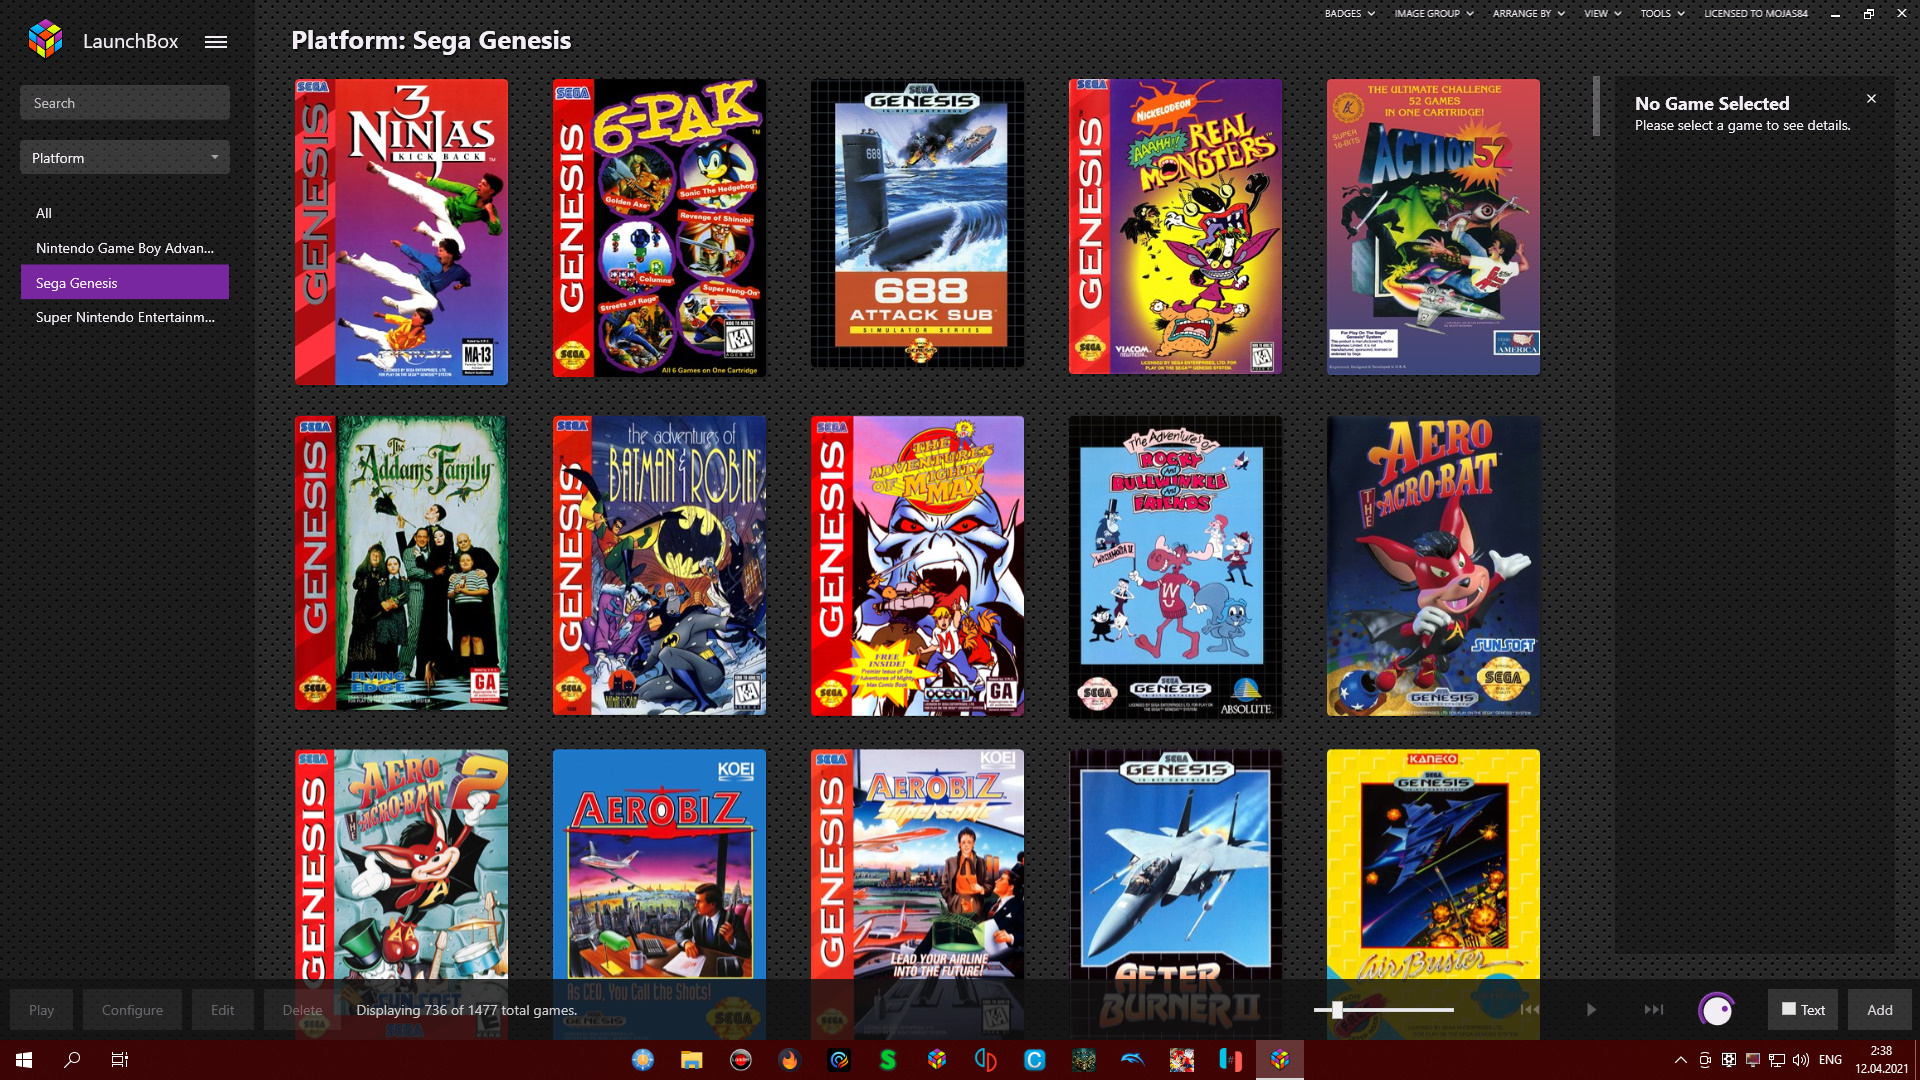Select All in the platform list

click(125, 213)
